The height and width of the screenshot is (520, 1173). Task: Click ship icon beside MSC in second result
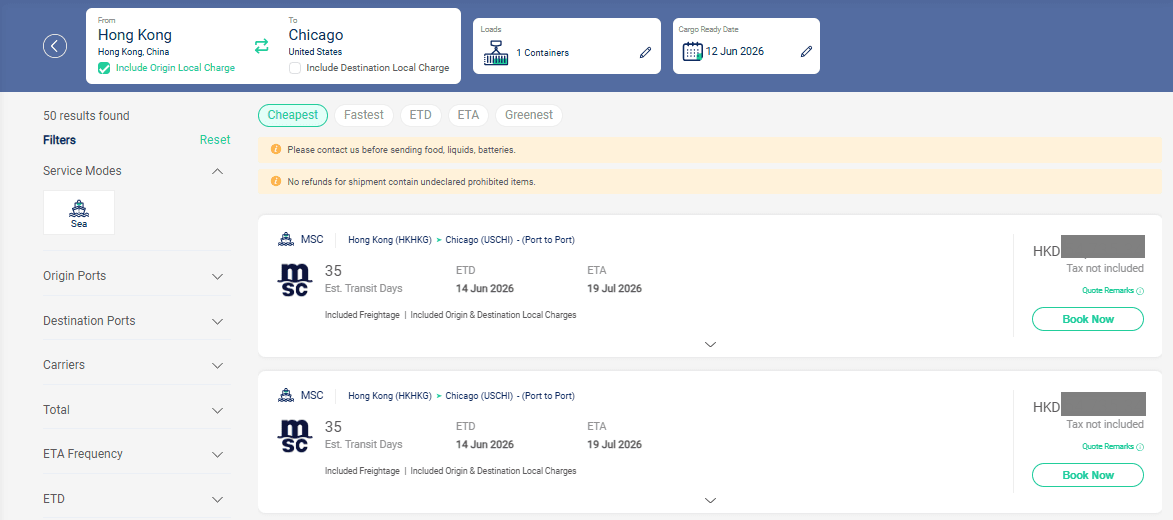[285, 395]
